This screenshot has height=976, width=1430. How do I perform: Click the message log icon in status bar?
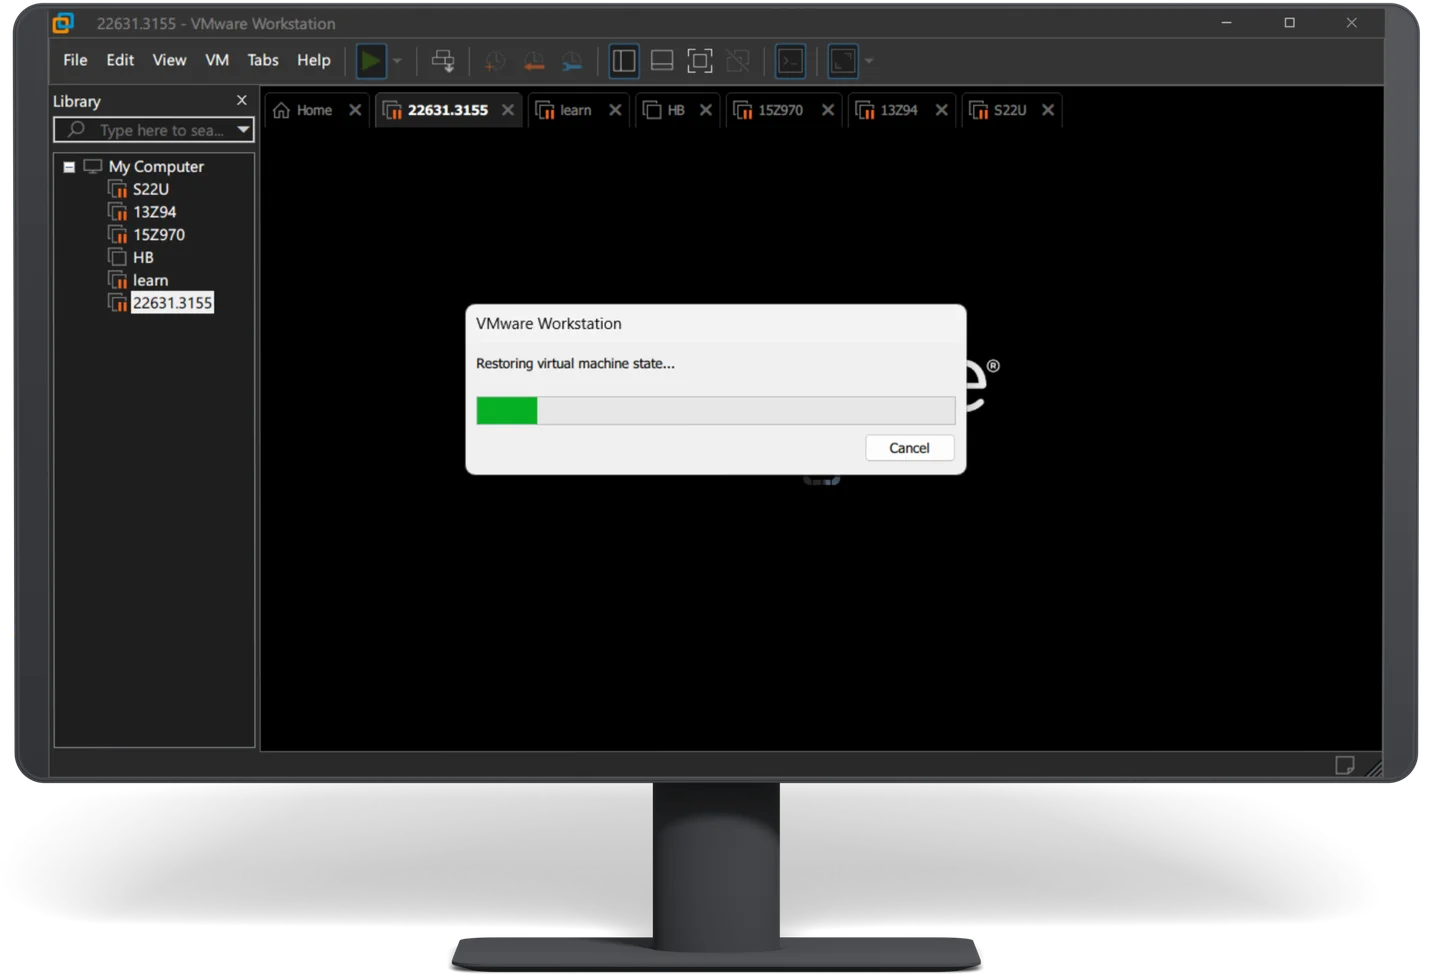click(x=1345, y=765)
